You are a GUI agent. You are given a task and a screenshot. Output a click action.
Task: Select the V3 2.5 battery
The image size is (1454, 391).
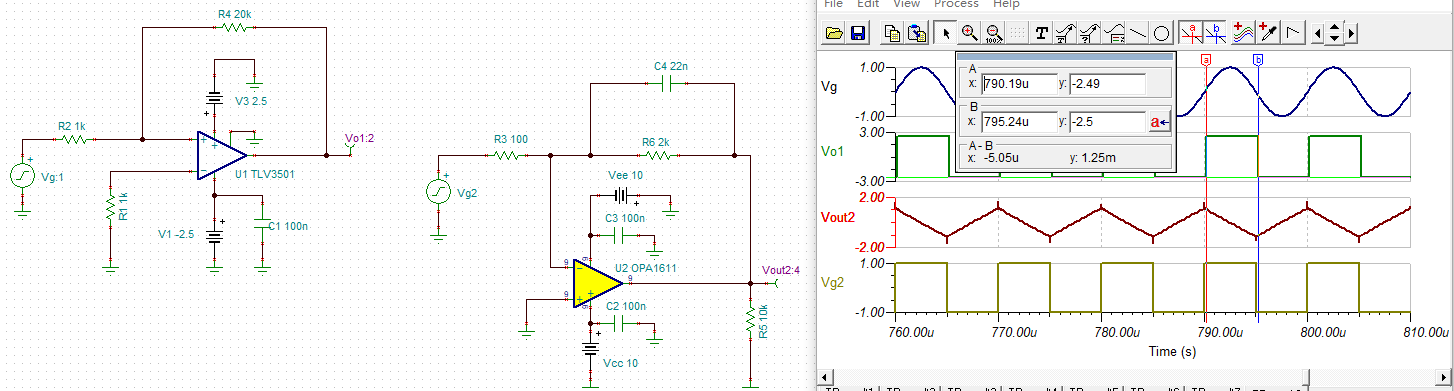coord(214,99)
